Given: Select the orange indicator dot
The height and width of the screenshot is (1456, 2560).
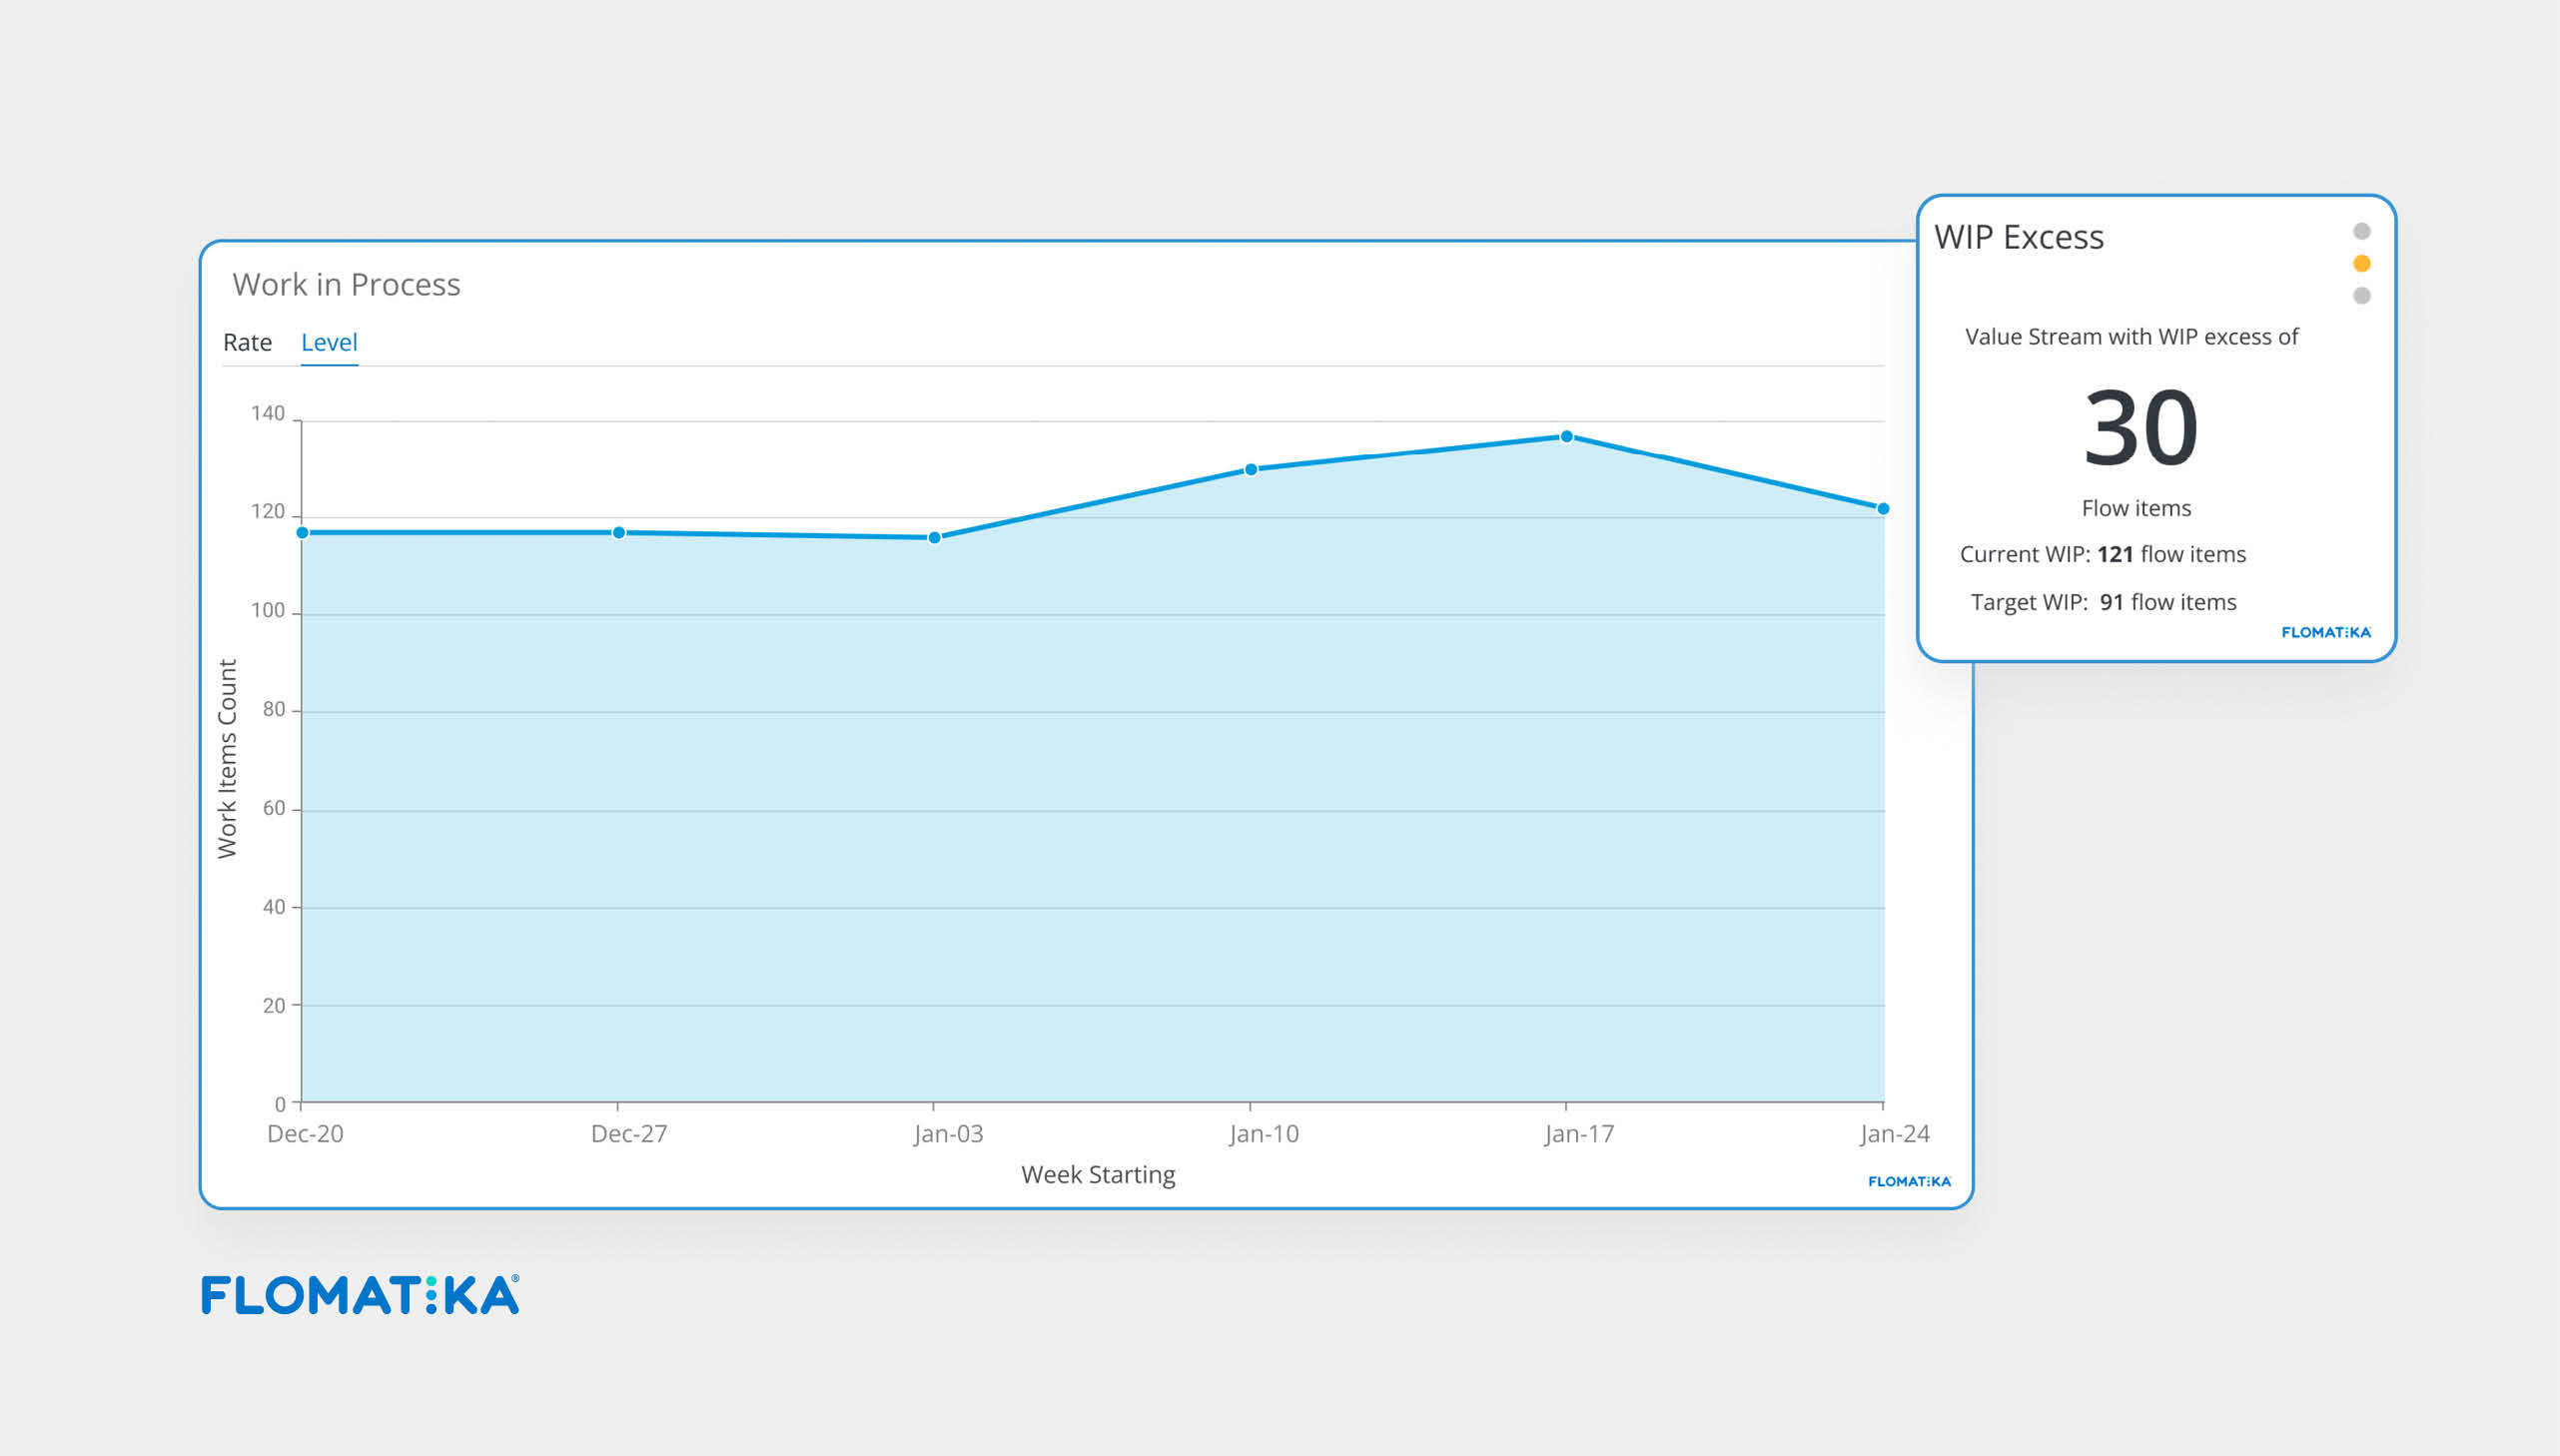Looking at the screenshot, I should [2361, 264].
